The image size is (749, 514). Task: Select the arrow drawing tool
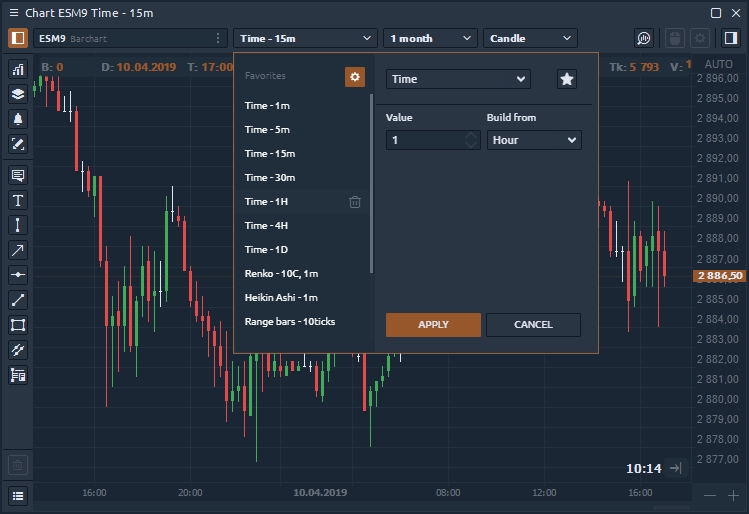click(18, 250)
